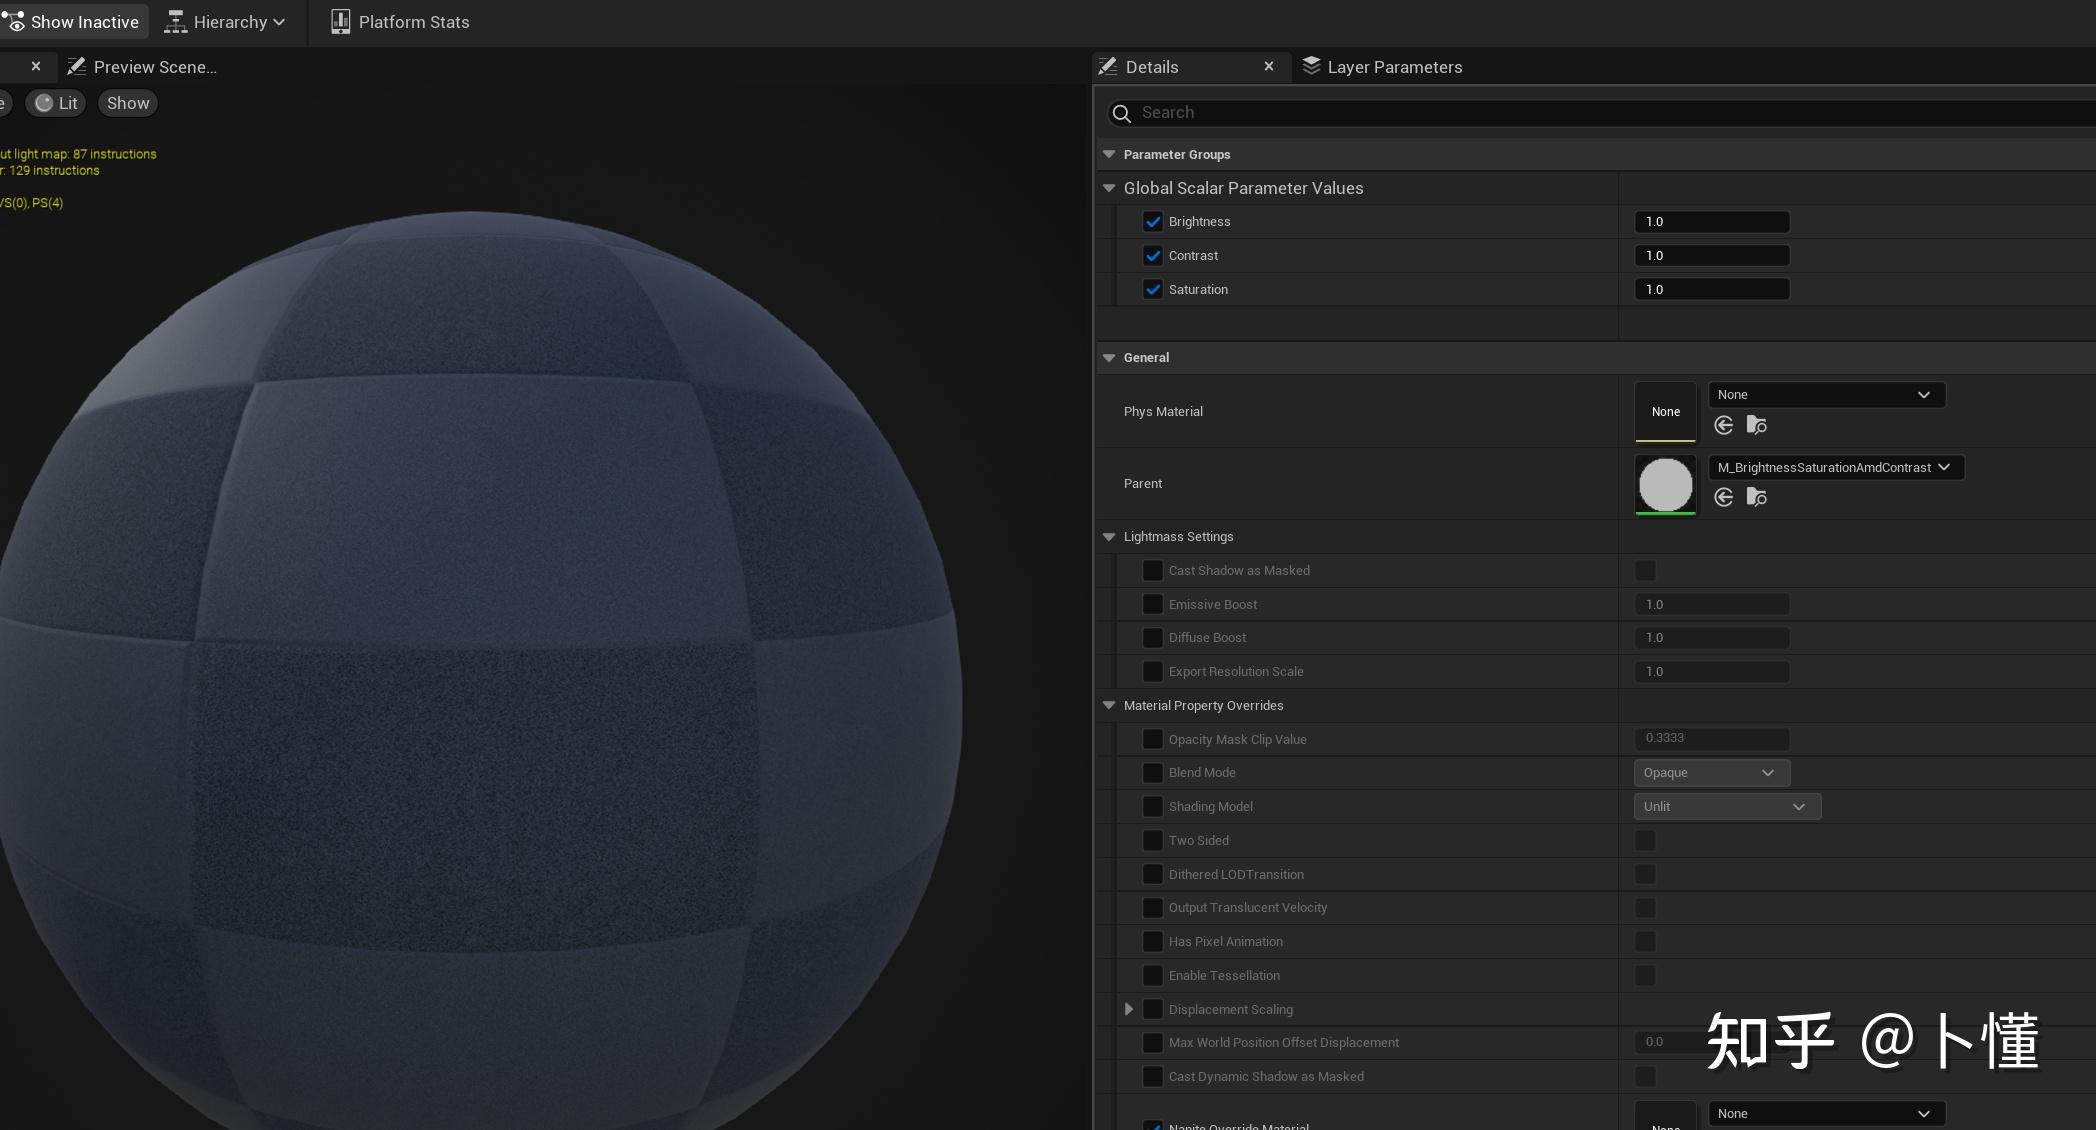Expand the Displacement Scaling section
This screenshot has height=1130, width=2096.
click(1128, 1009)
